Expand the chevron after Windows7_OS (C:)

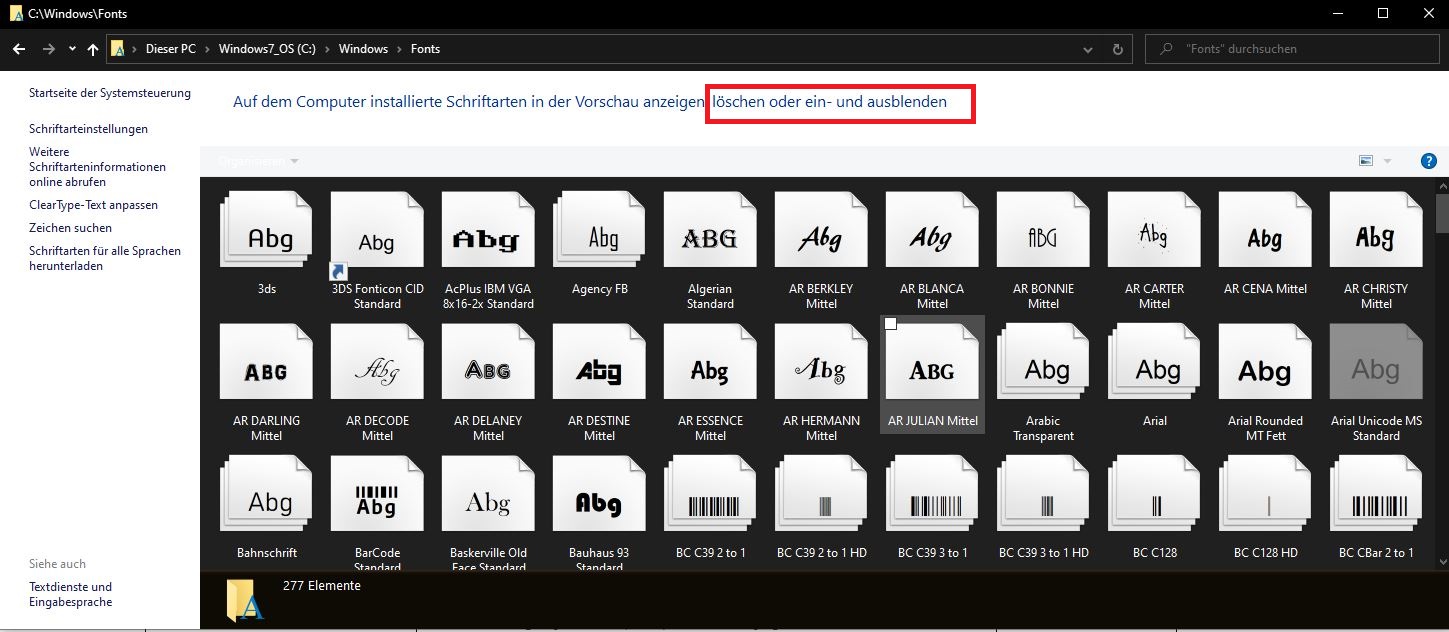327,49
